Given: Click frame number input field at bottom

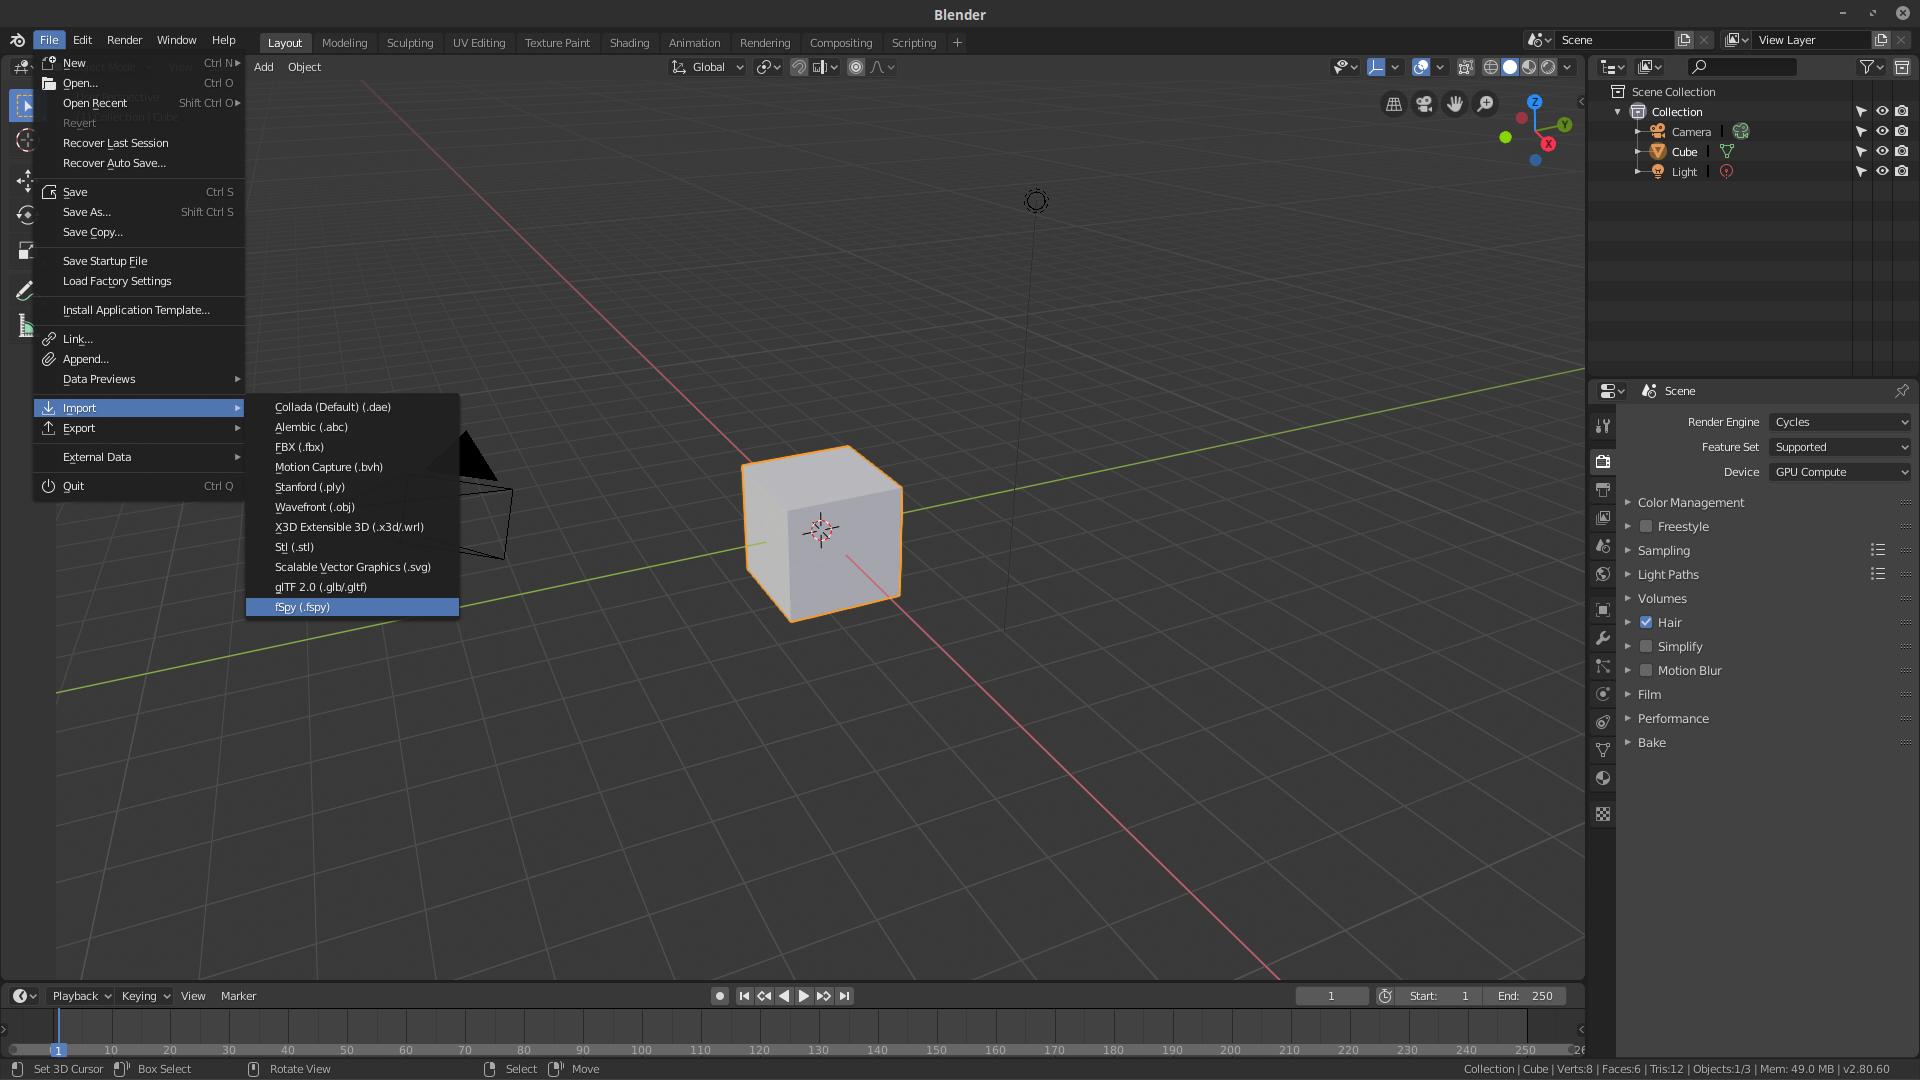Looking at the screenshot, I should click(x=1328, y=996).
